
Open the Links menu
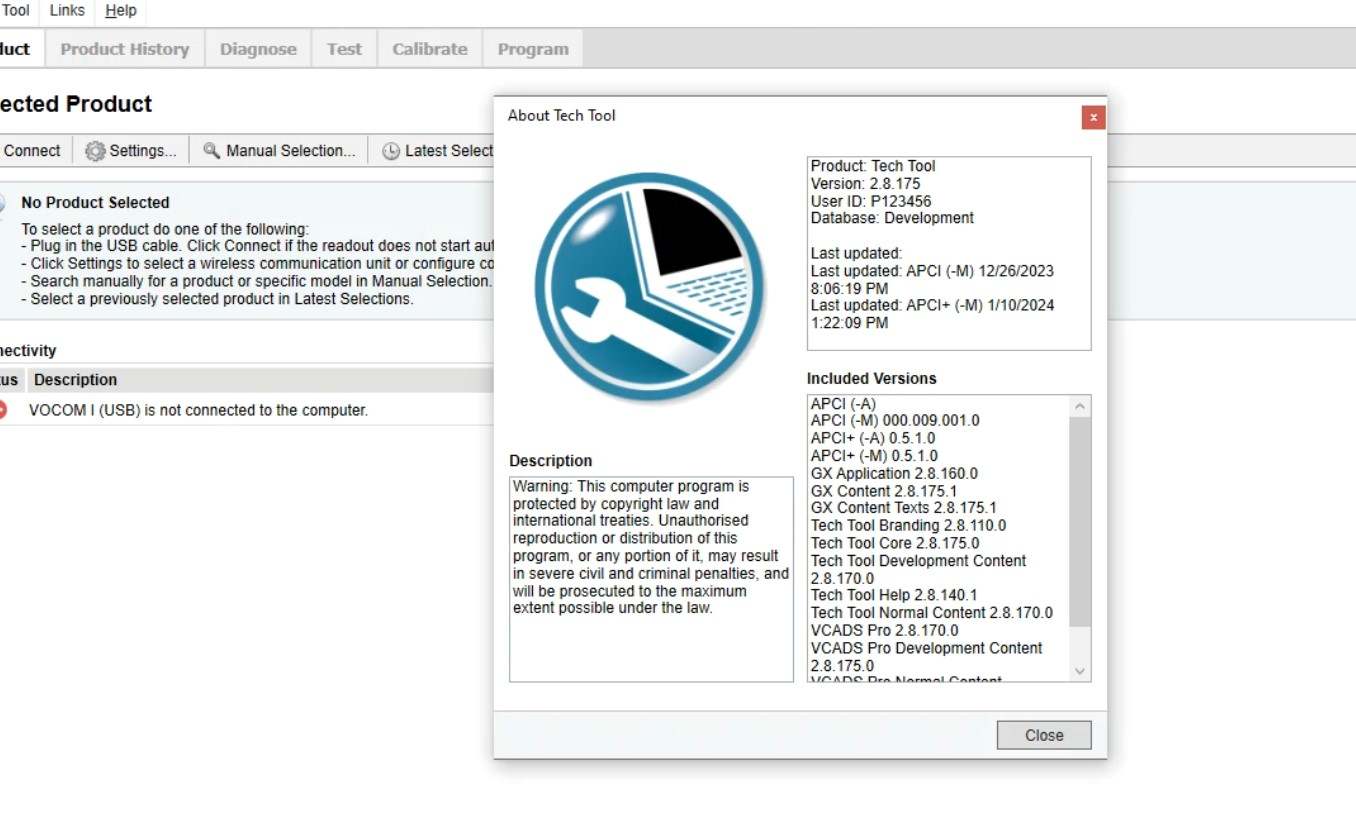[x=67, y=10]
